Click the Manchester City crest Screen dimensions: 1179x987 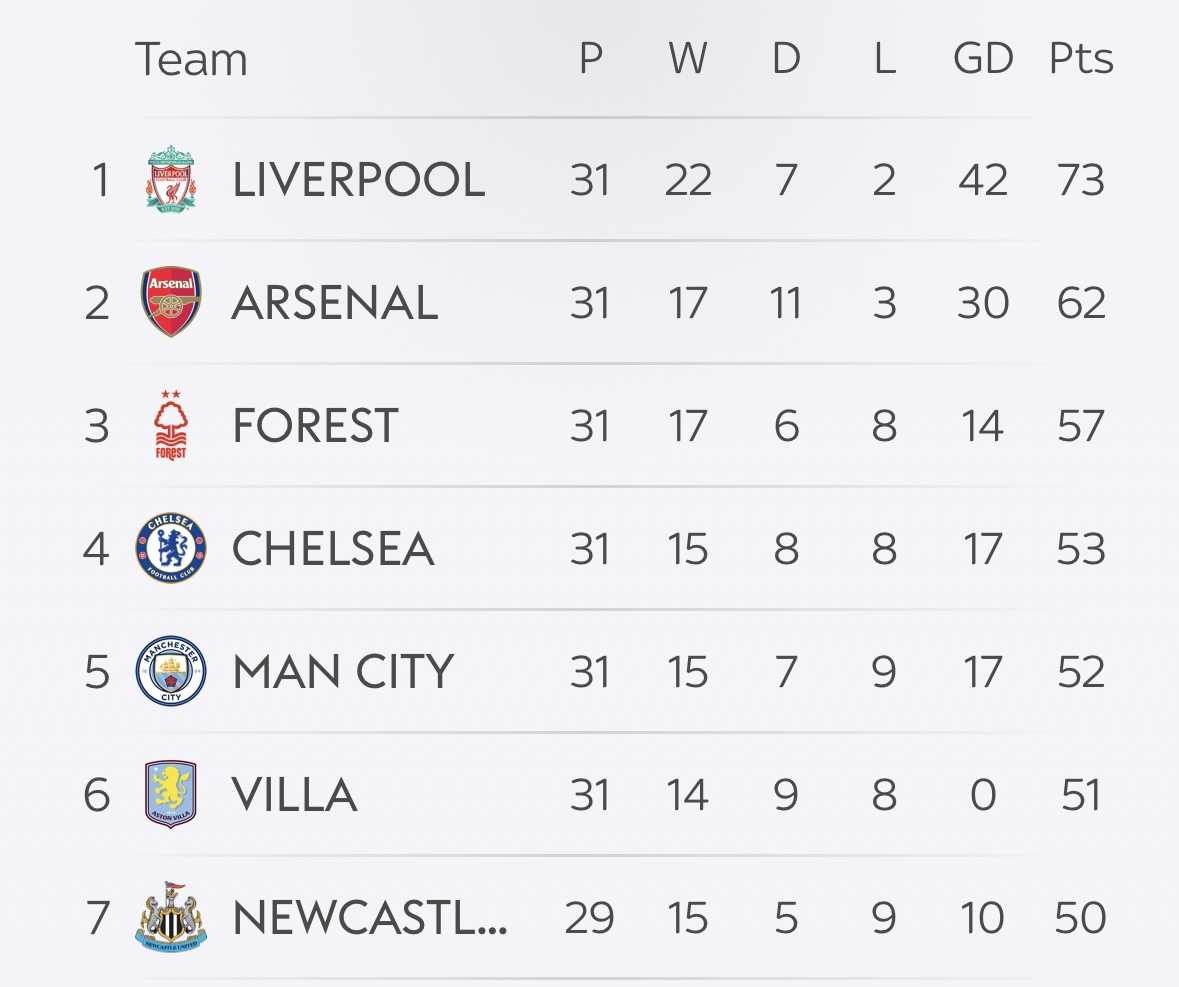pyautogui.click(x=171, y=671)
